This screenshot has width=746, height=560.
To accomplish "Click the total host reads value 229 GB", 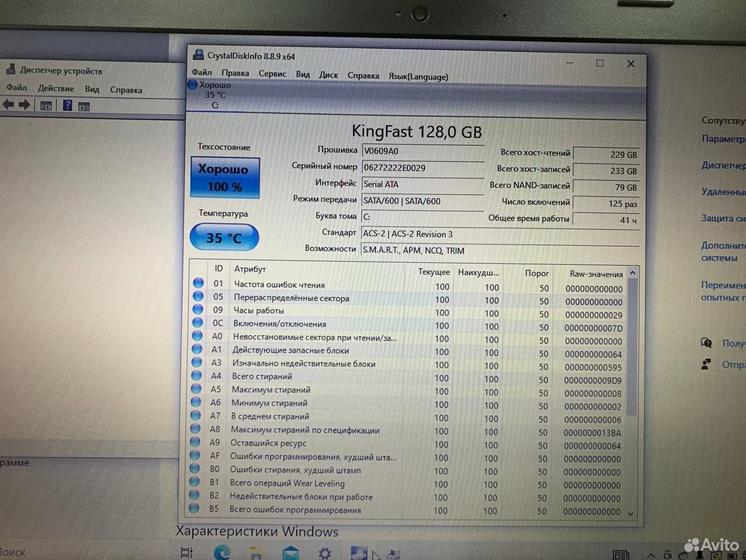I will (x=607, y=155).
